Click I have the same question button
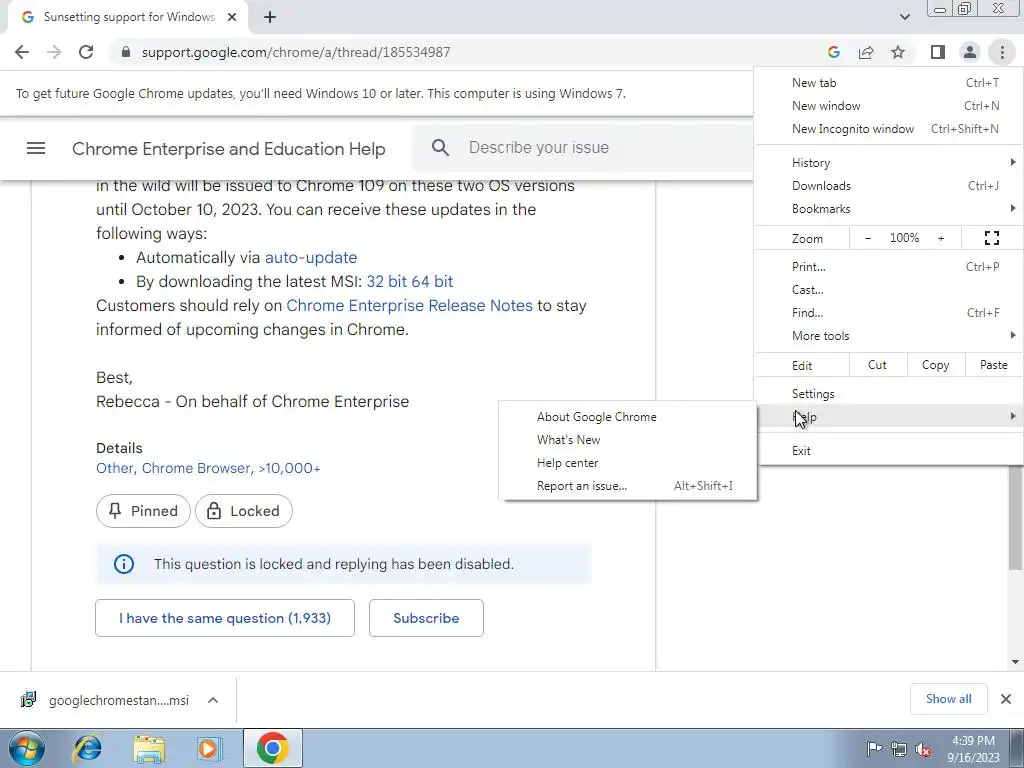1024x768 pixels. [225, 618]
